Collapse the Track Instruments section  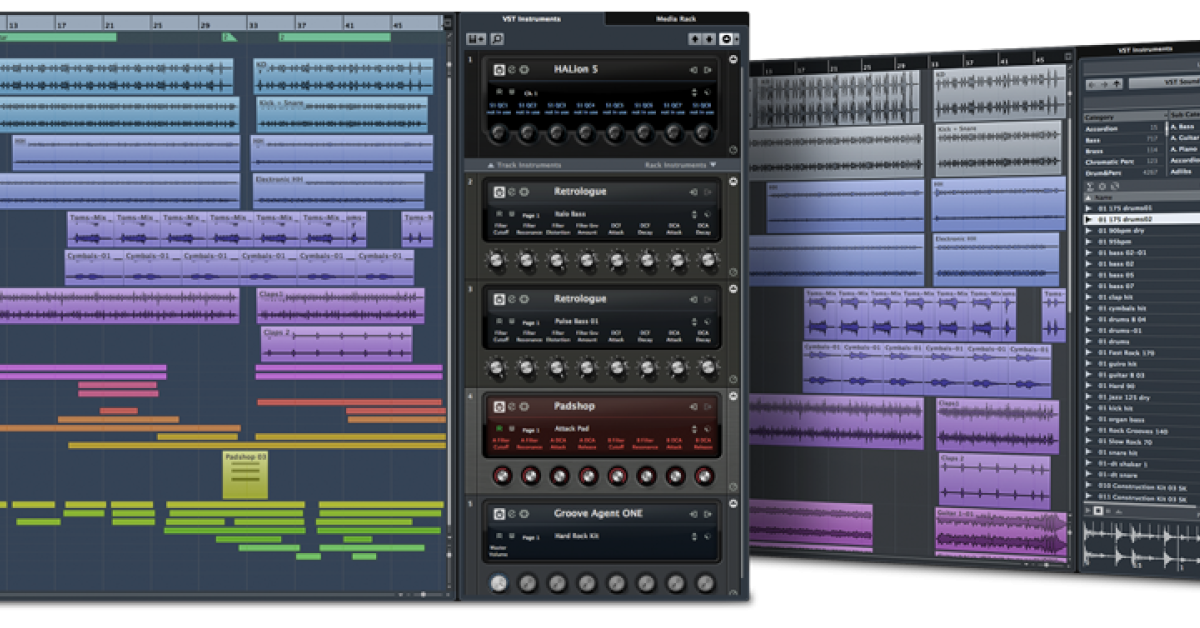[x=525, y=165]
